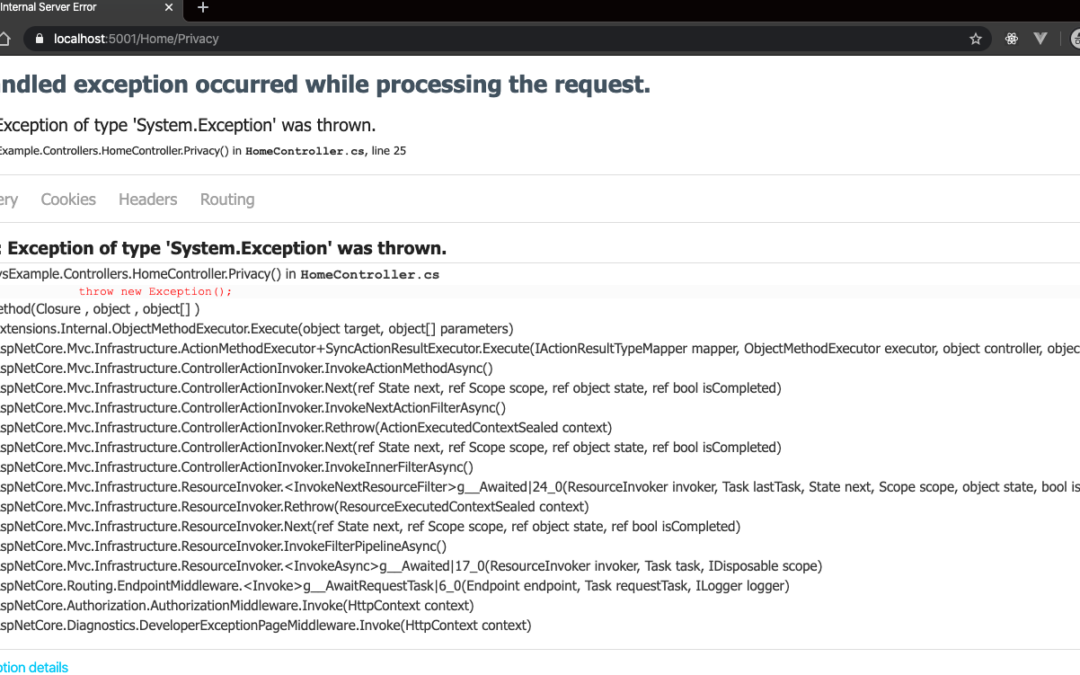The height and width of the screenshot is (675, 1080).
Task: Bookmark this page with the star icon
Action: (x=975, y=39)
